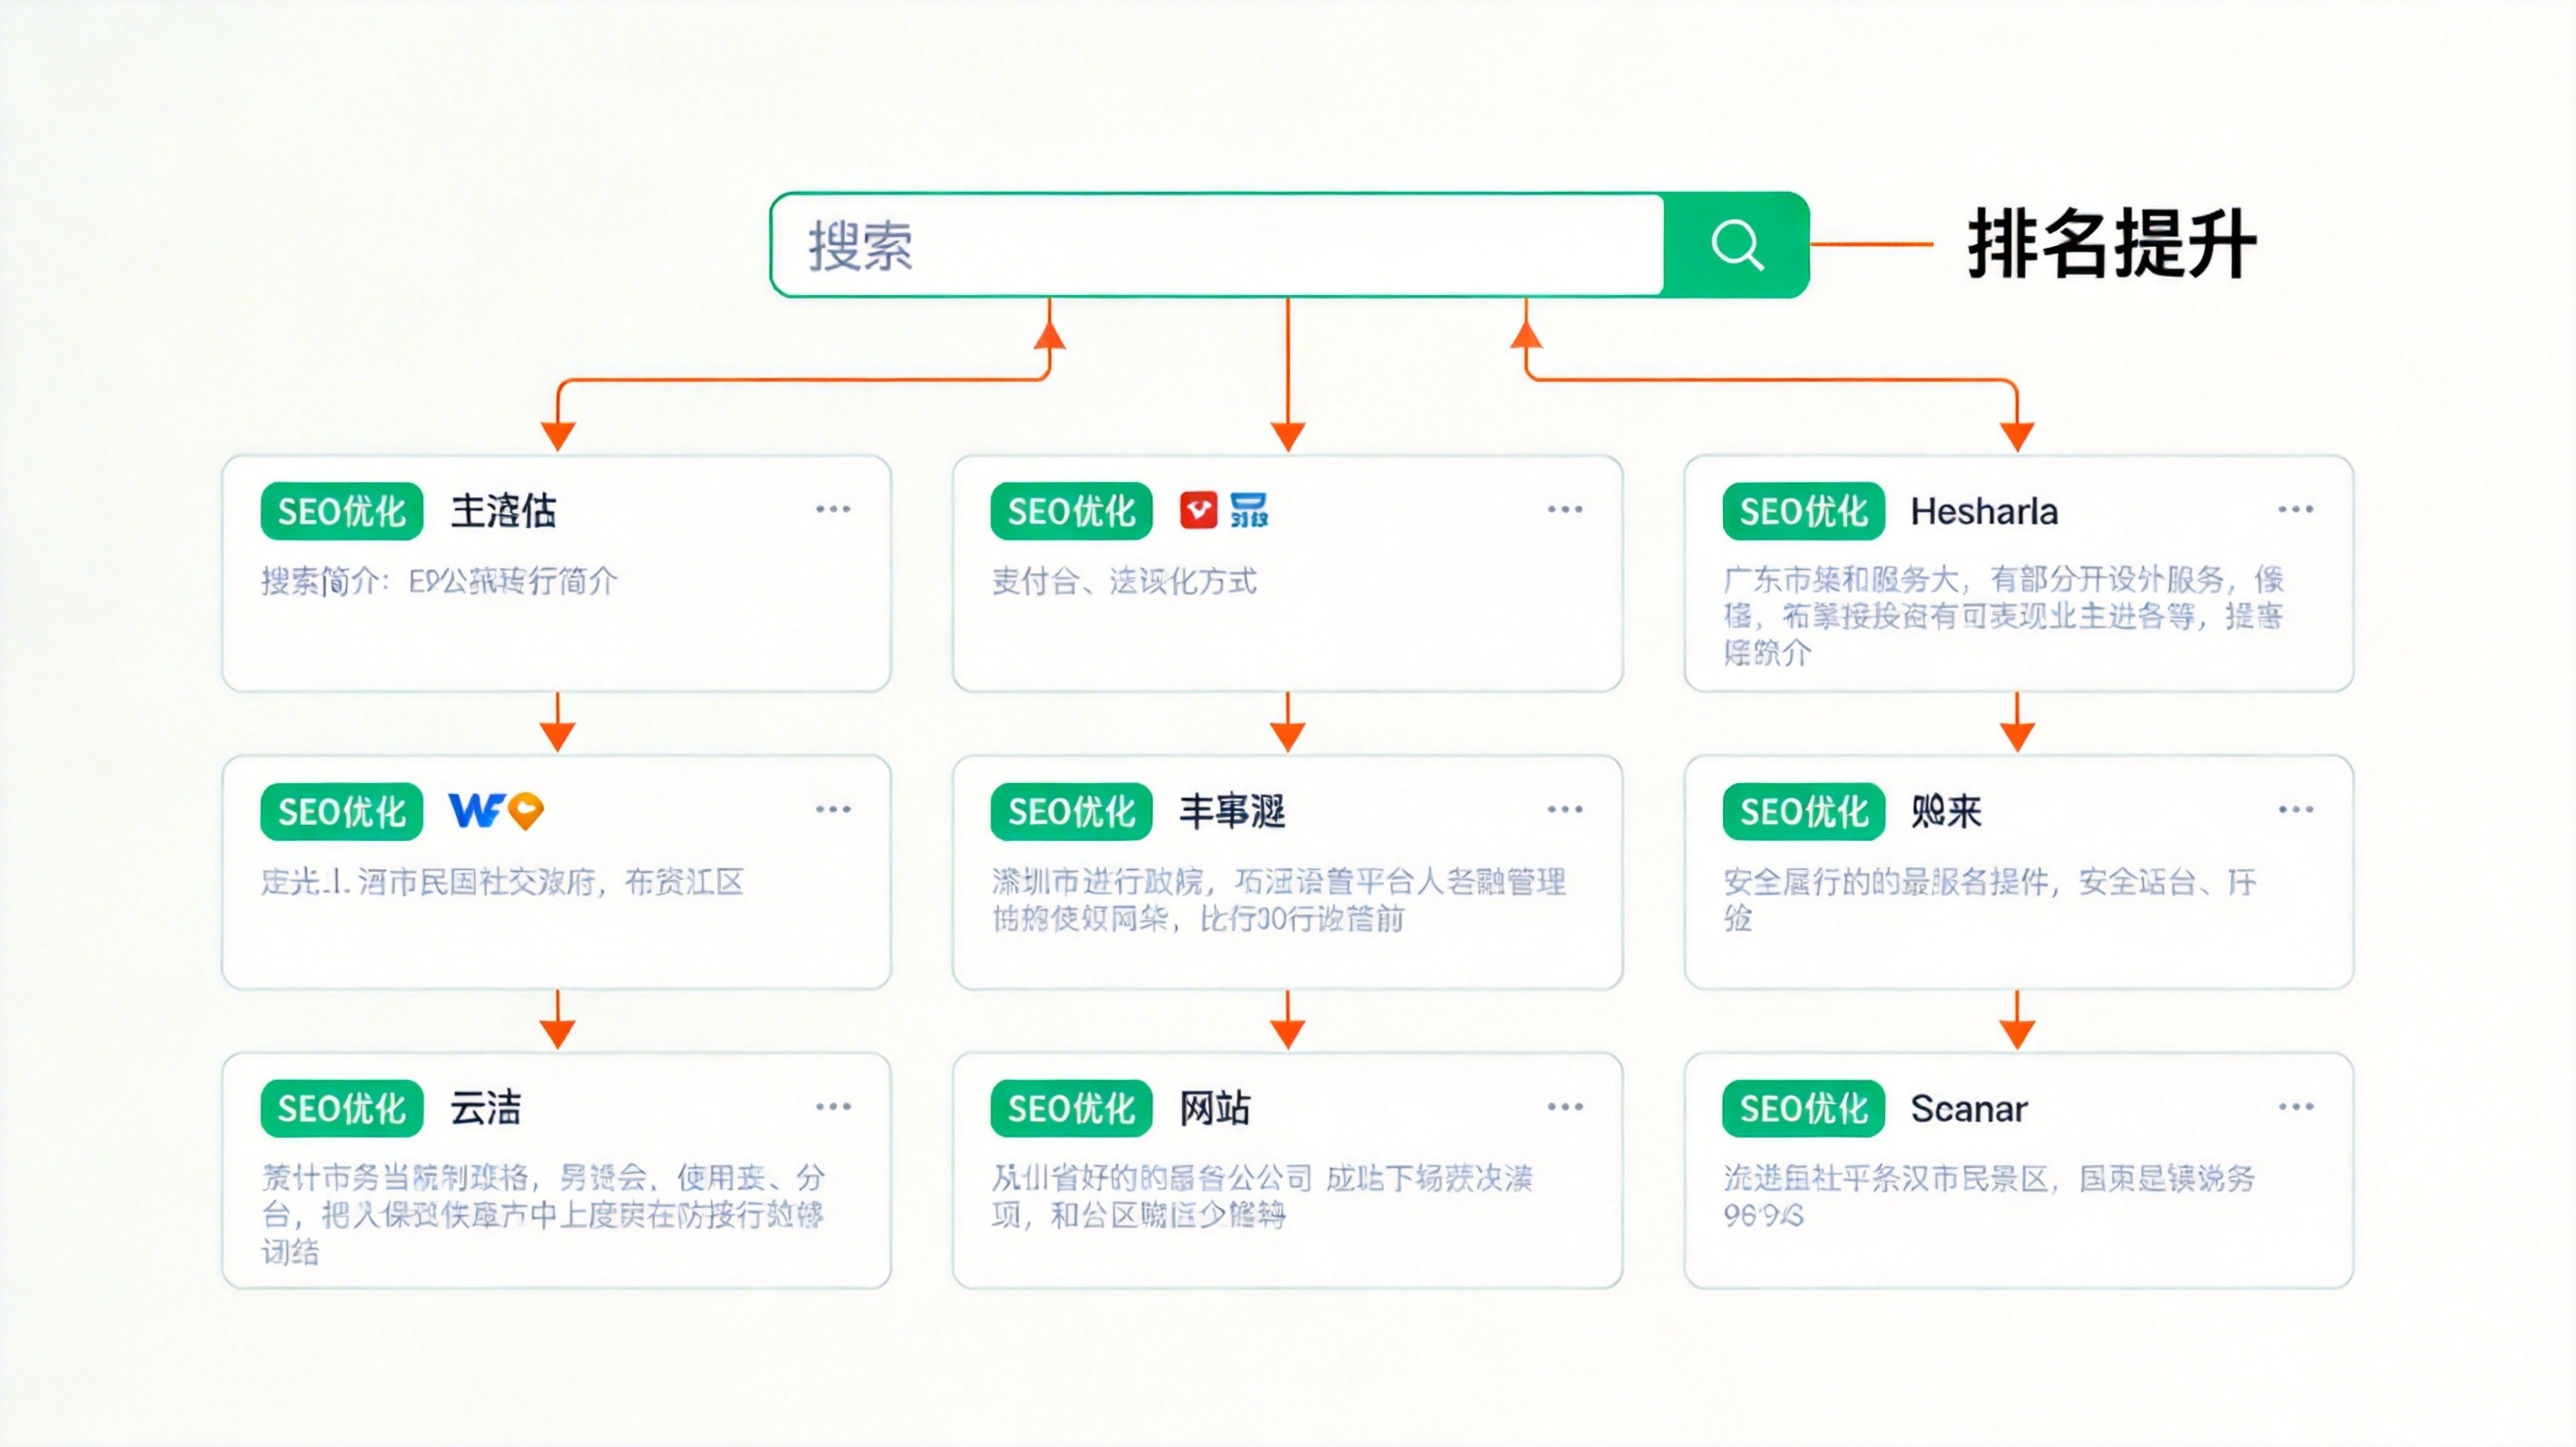Select the Scanar card title

coord(1969,1108)
